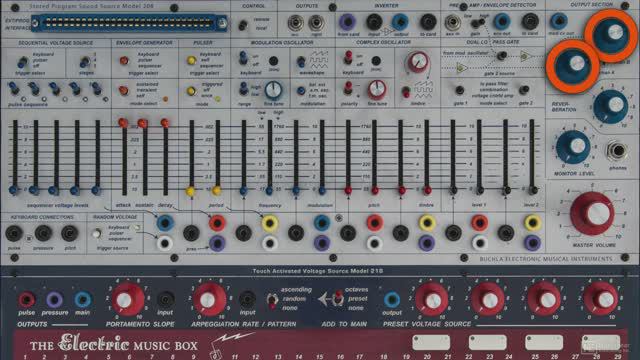The width and height of the screenshot is (640, 360).
Task: Click the complex oscillator red fine tune knob
Action: pos(377,90)
